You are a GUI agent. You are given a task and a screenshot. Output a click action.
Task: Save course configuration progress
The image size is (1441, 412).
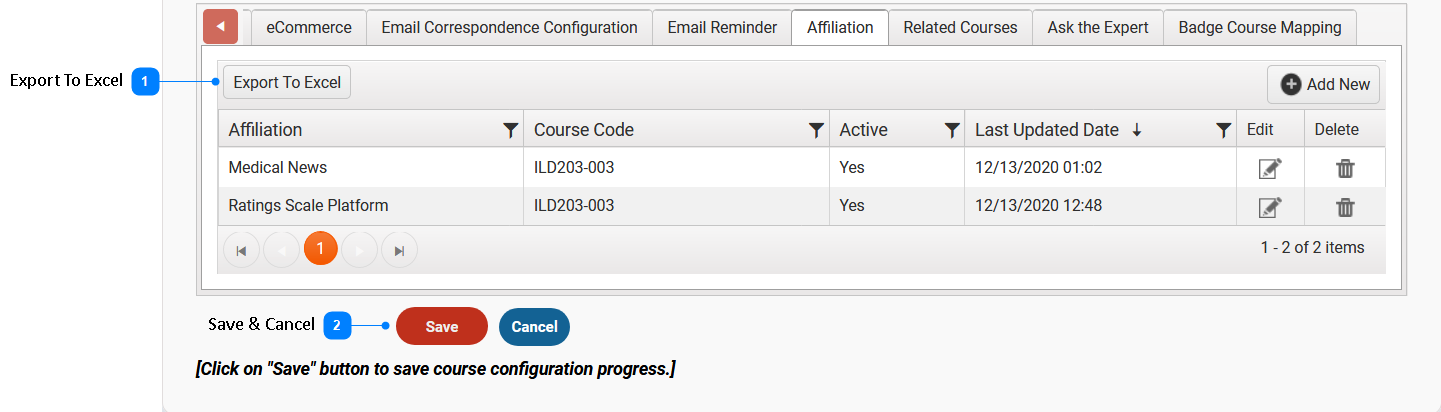(x=442, y=327)
